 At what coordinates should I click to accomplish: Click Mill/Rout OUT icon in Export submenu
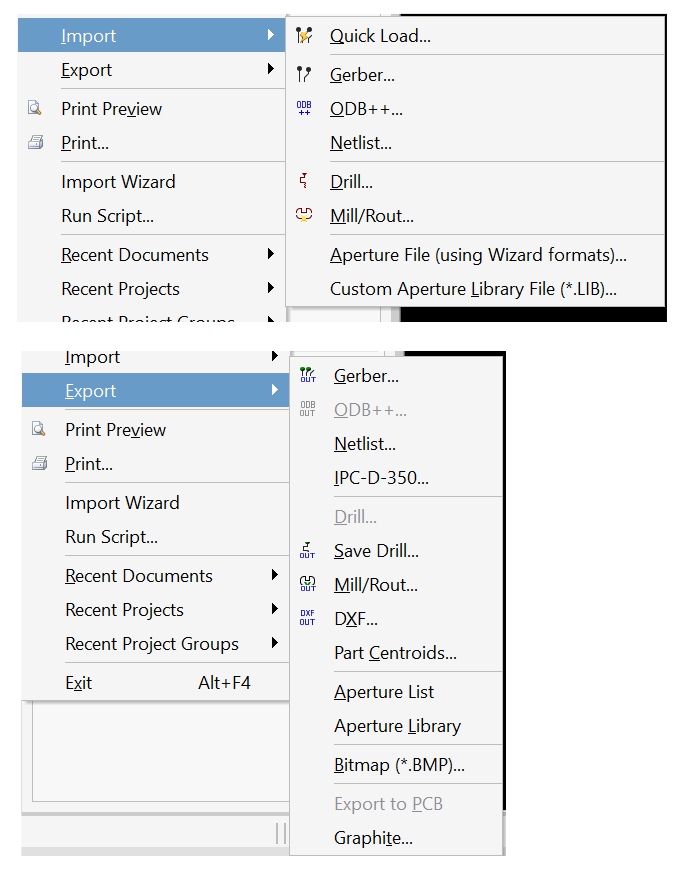[x=308, y=584]
